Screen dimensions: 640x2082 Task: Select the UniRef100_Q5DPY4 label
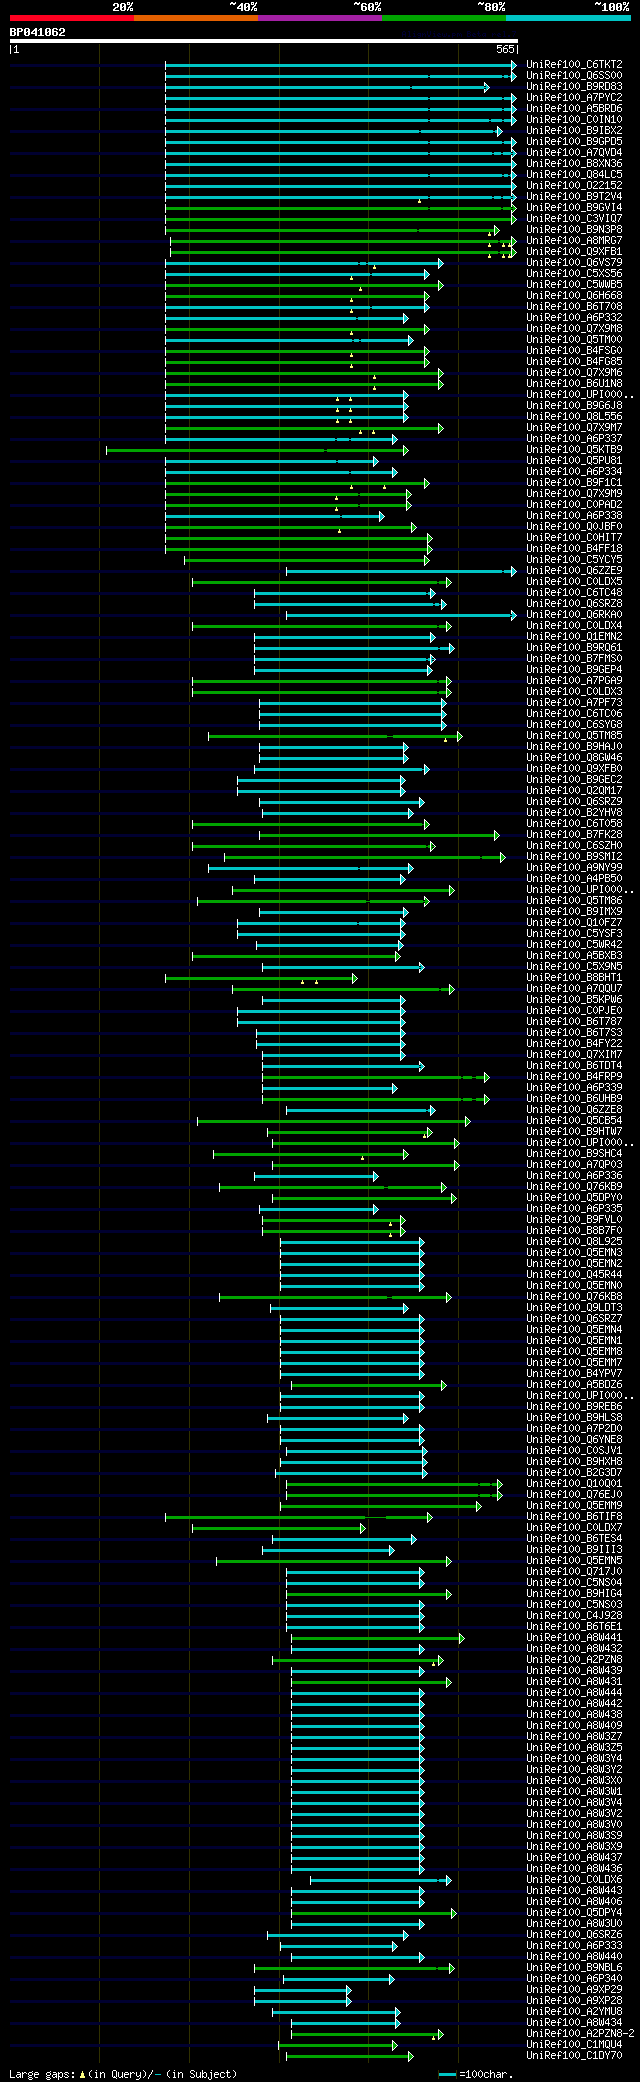(x=574, y=1912)
